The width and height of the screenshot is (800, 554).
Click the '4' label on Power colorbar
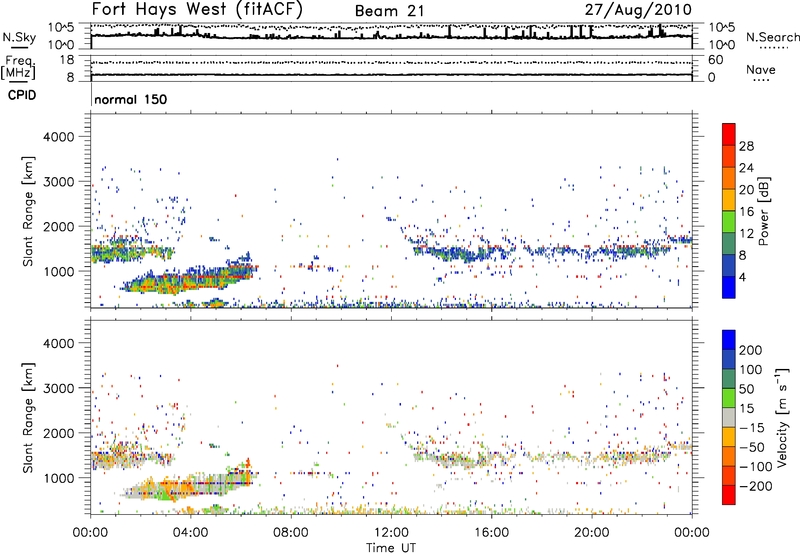(x=743, y=277)
